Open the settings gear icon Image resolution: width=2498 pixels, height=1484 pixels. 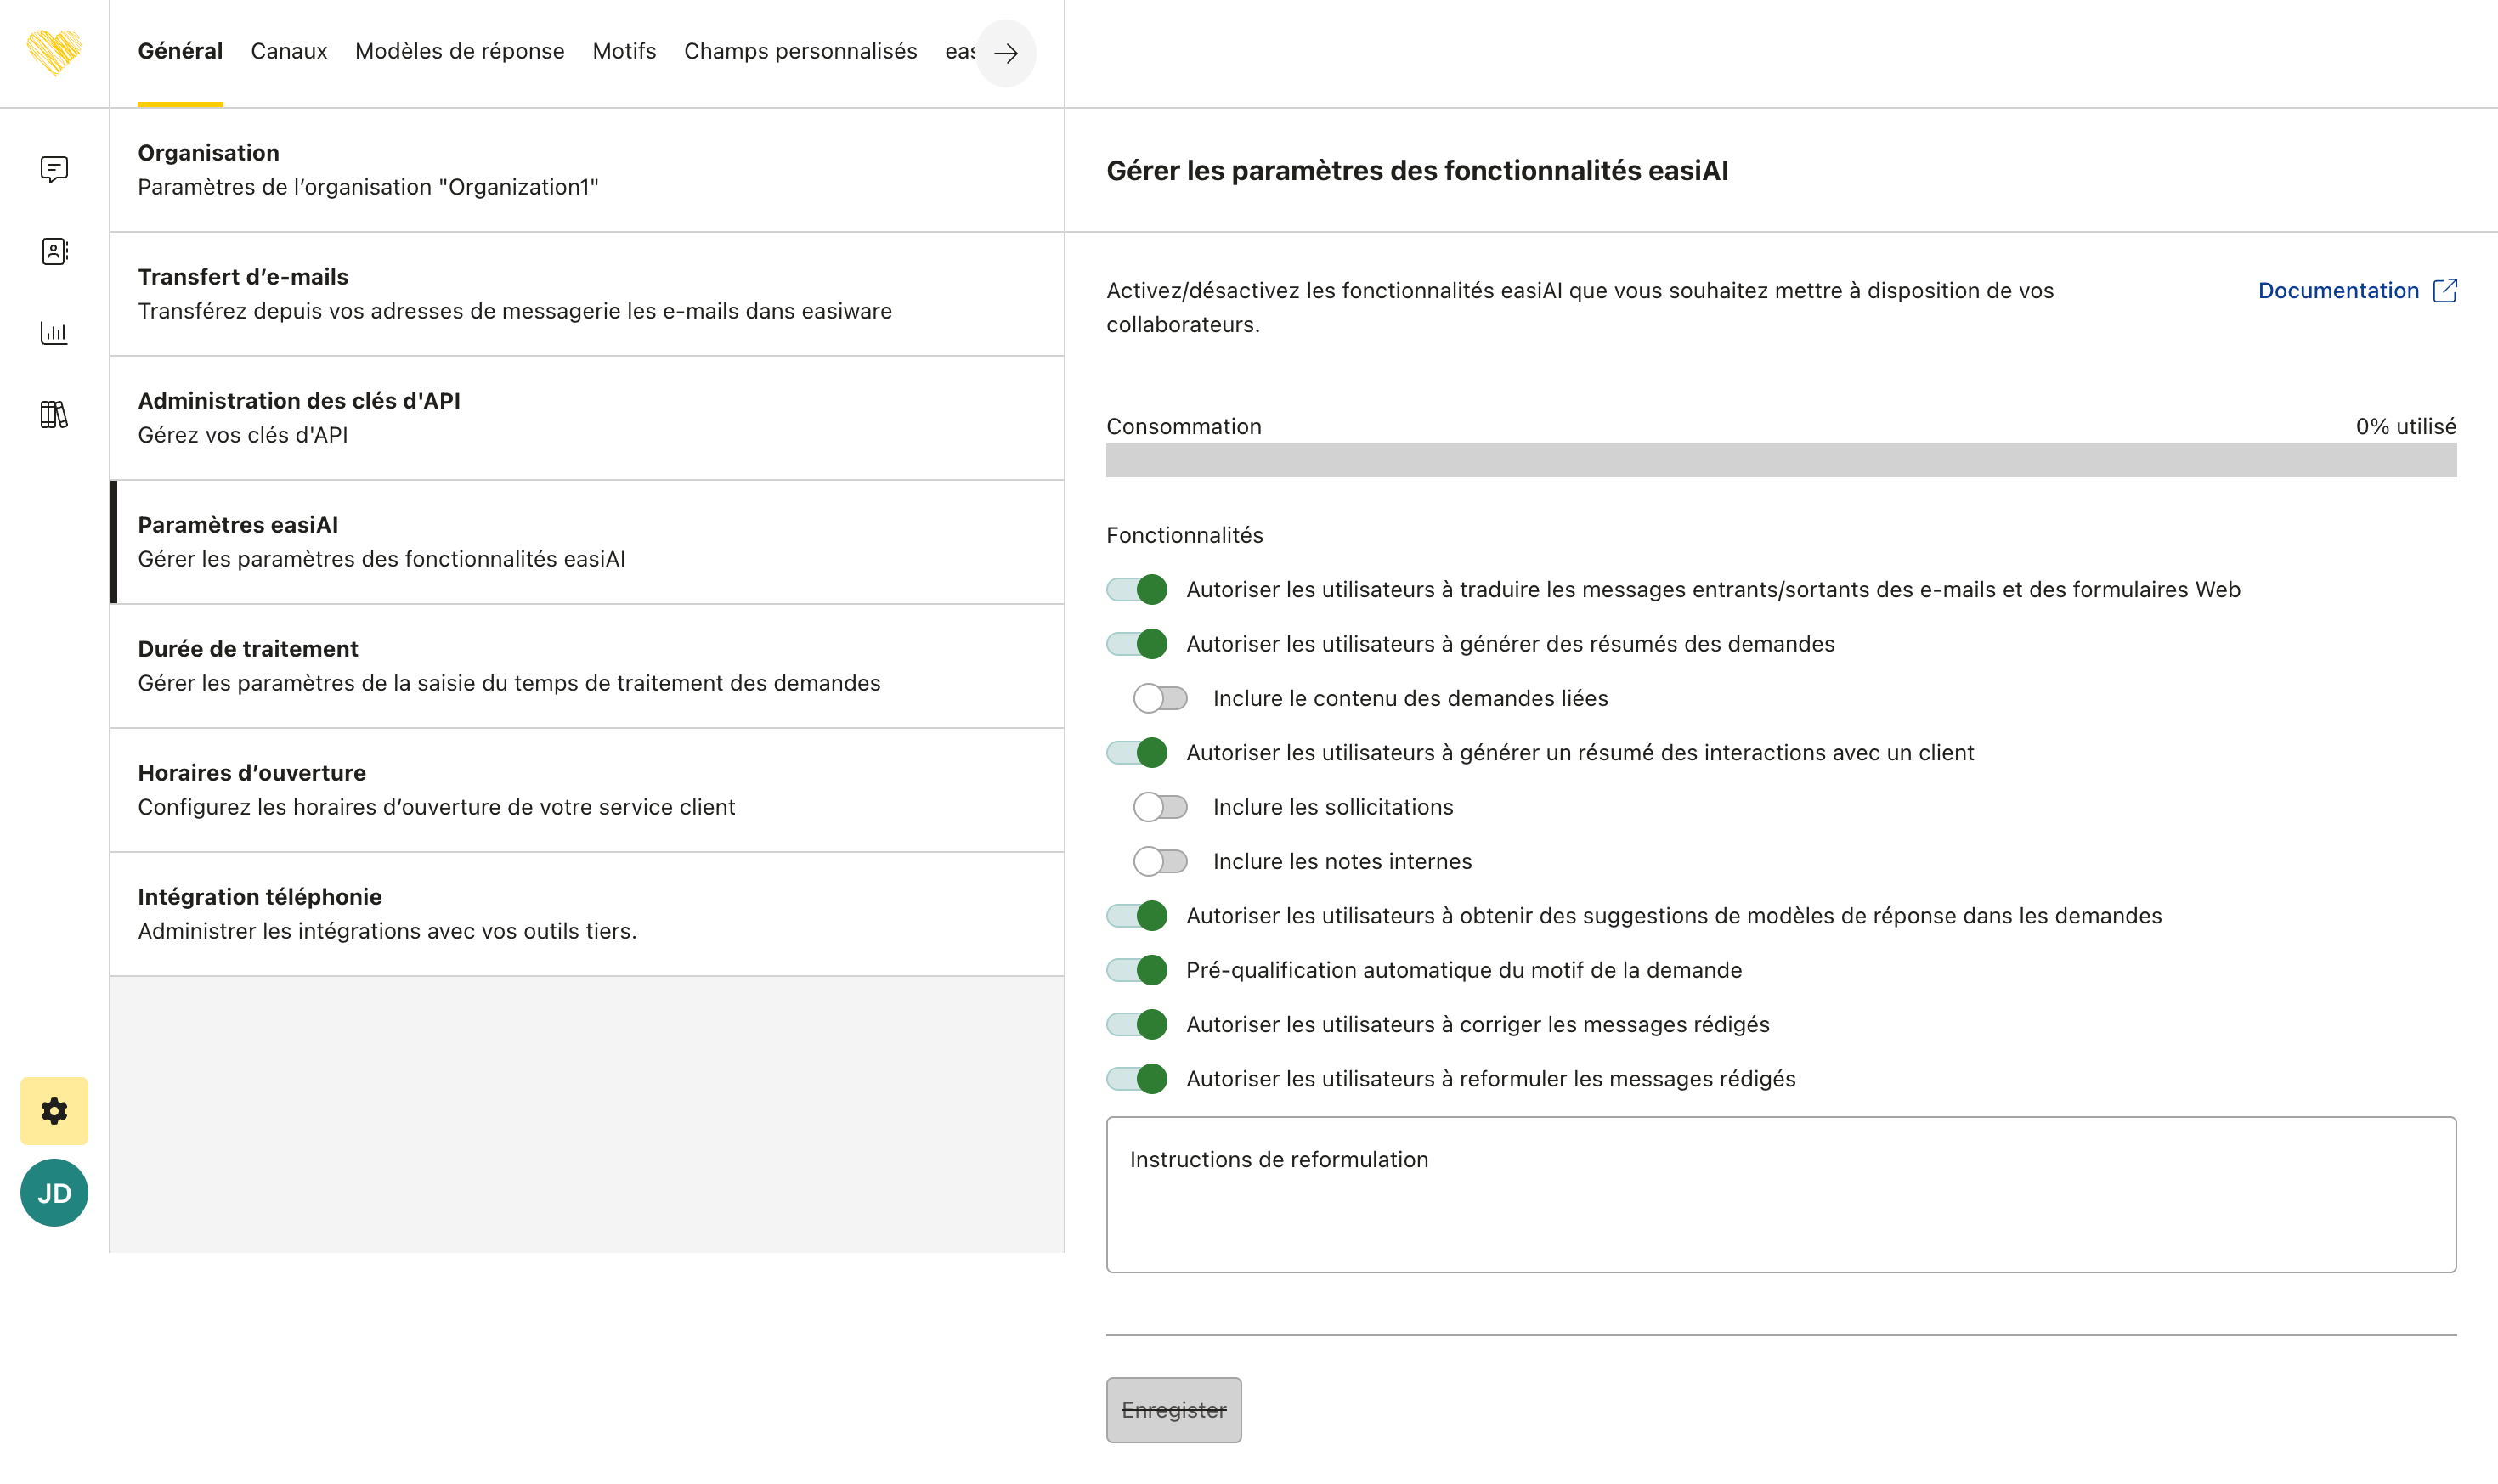pyautogui.click(x=54, y=1111)
